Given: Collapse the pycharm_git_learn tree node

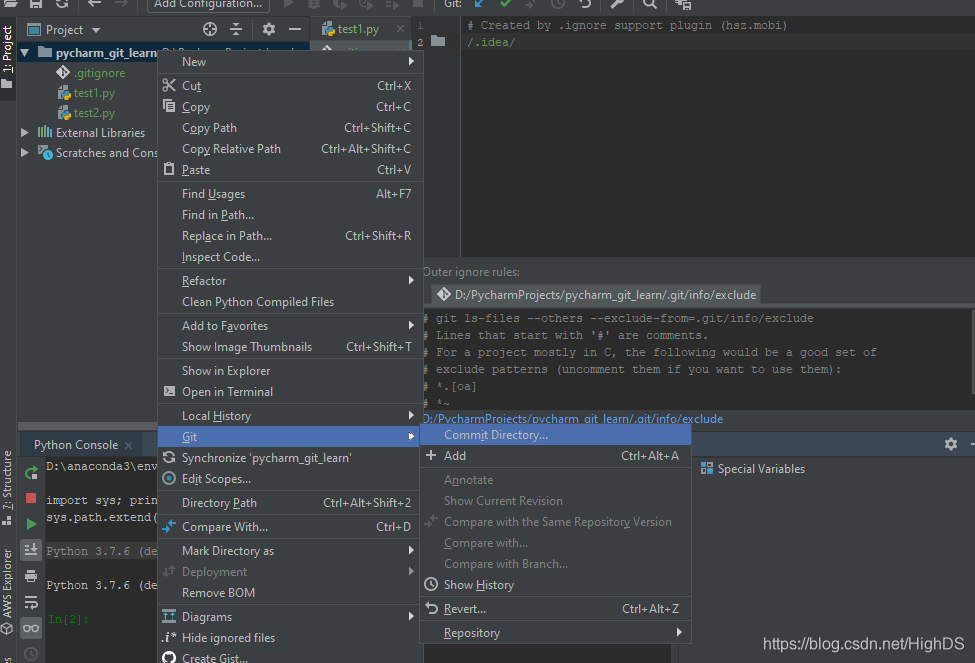Looking at the screenshot, I should (25, 53).
